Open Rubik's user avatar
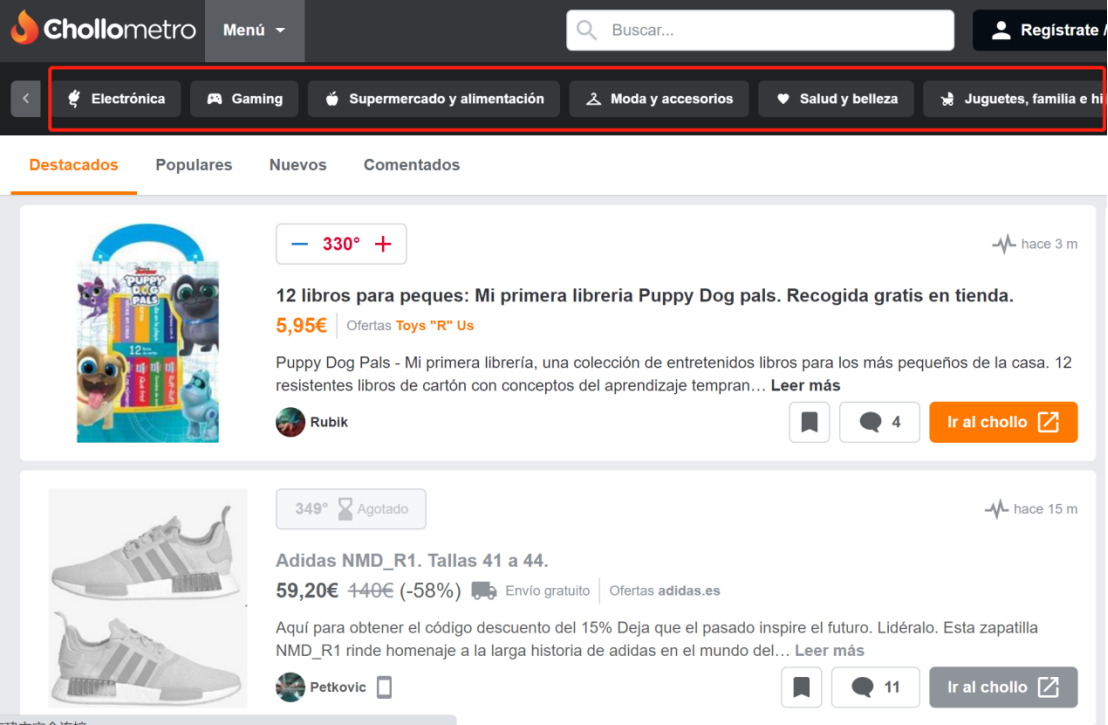 tap(290, 423)
